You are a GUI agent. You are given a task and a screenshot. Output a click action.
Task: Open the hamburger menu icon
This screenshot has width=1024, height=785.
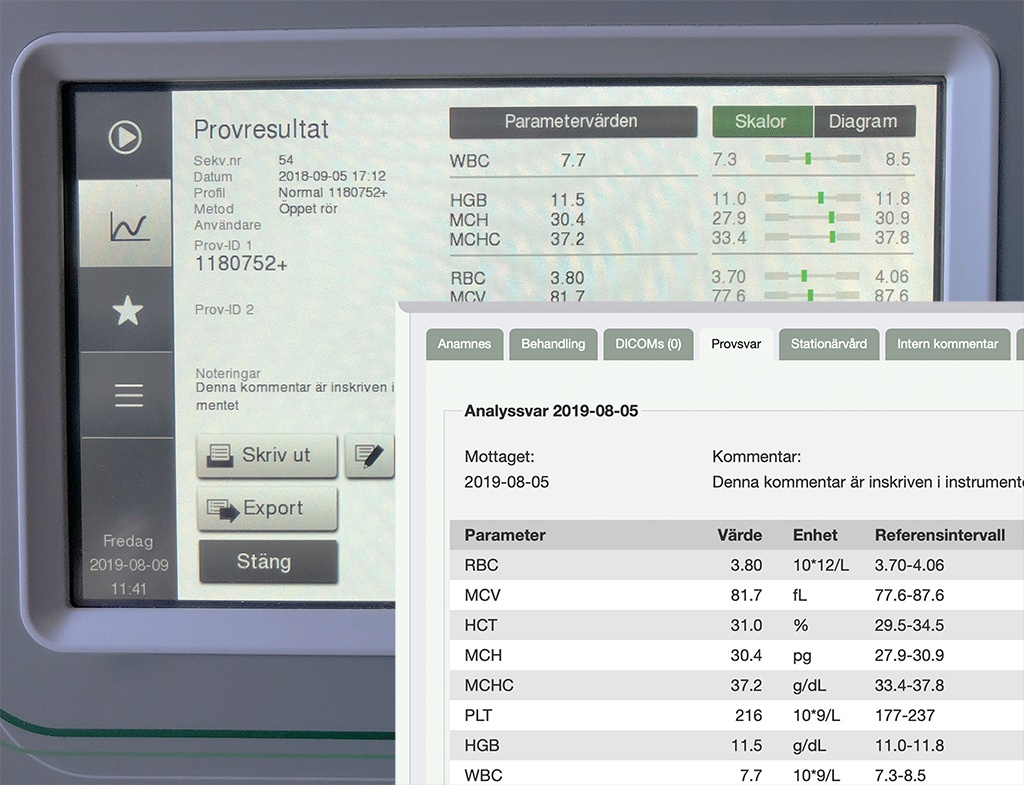pyautogui.click(x=128, y=396)
